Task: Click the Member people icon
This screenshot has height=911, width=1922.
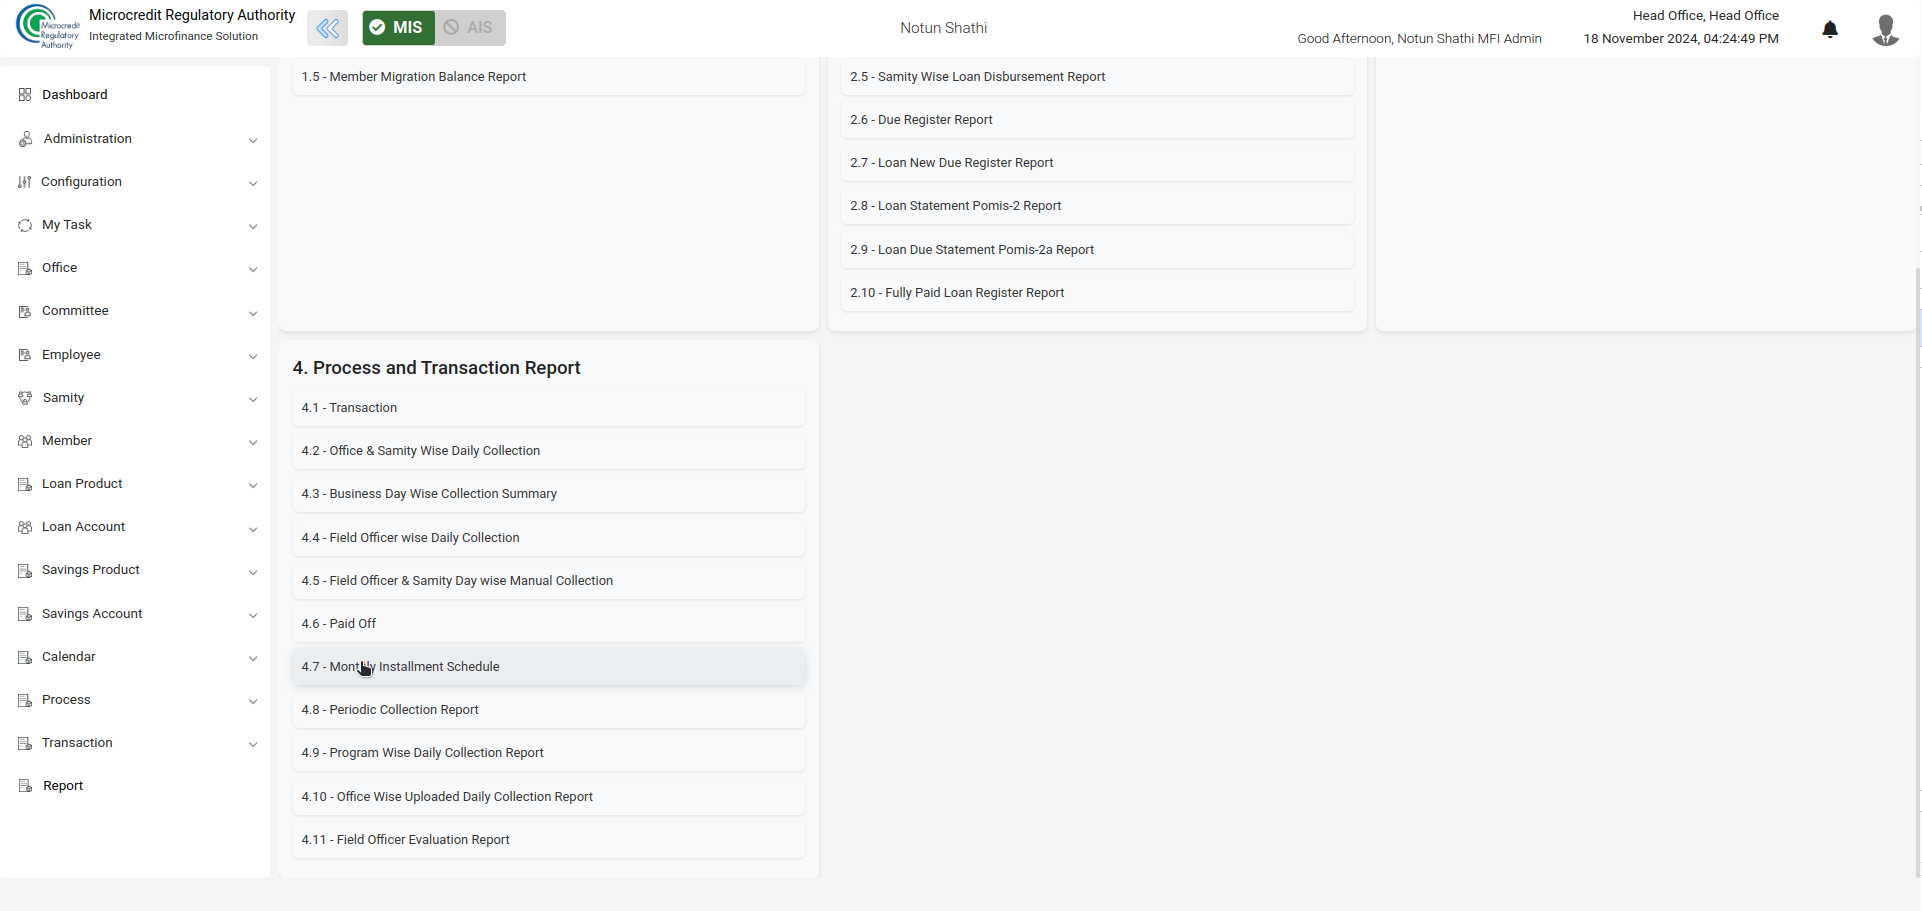Action: 25,441
